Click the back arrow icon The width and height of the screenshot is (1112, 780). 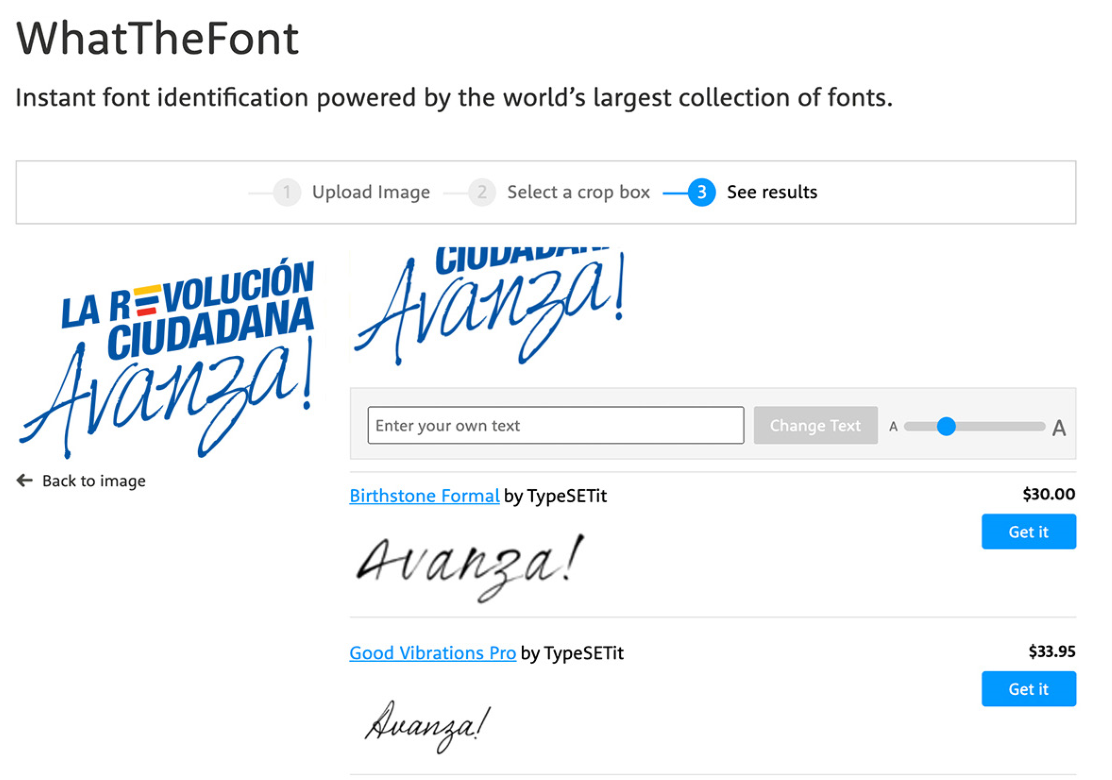tap(25, 481)
